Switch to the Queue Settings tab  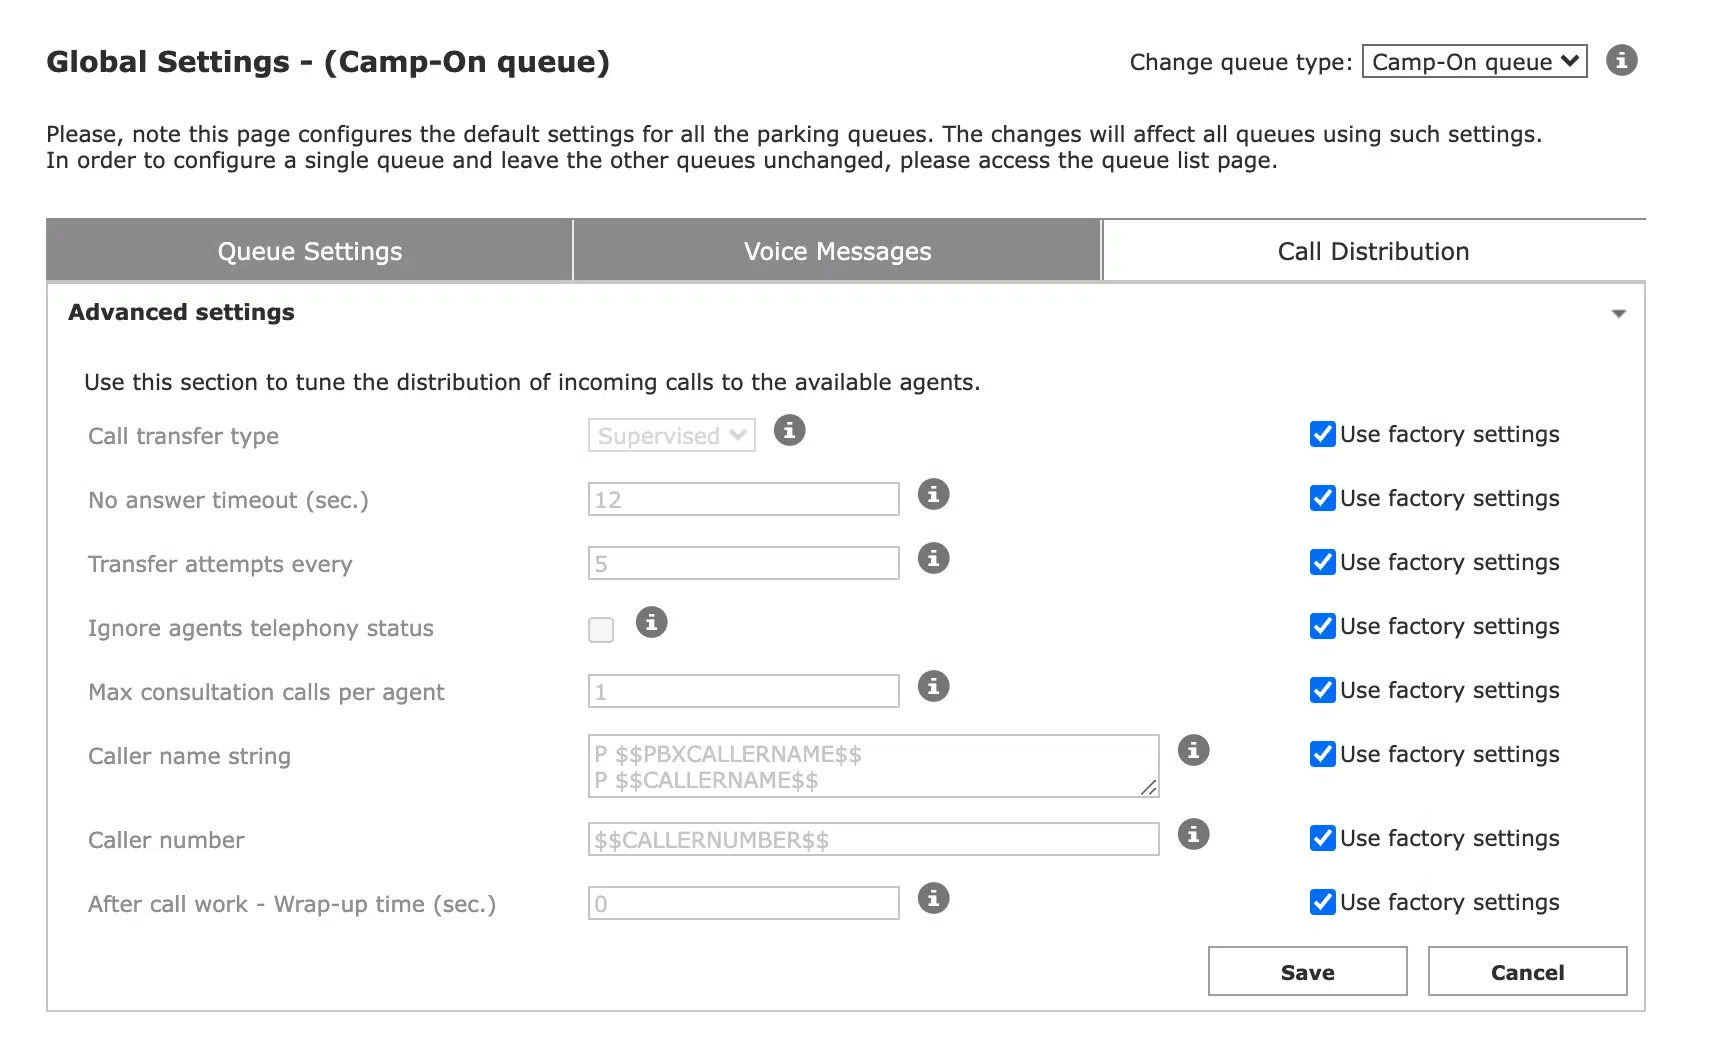(x=310, y=251)
